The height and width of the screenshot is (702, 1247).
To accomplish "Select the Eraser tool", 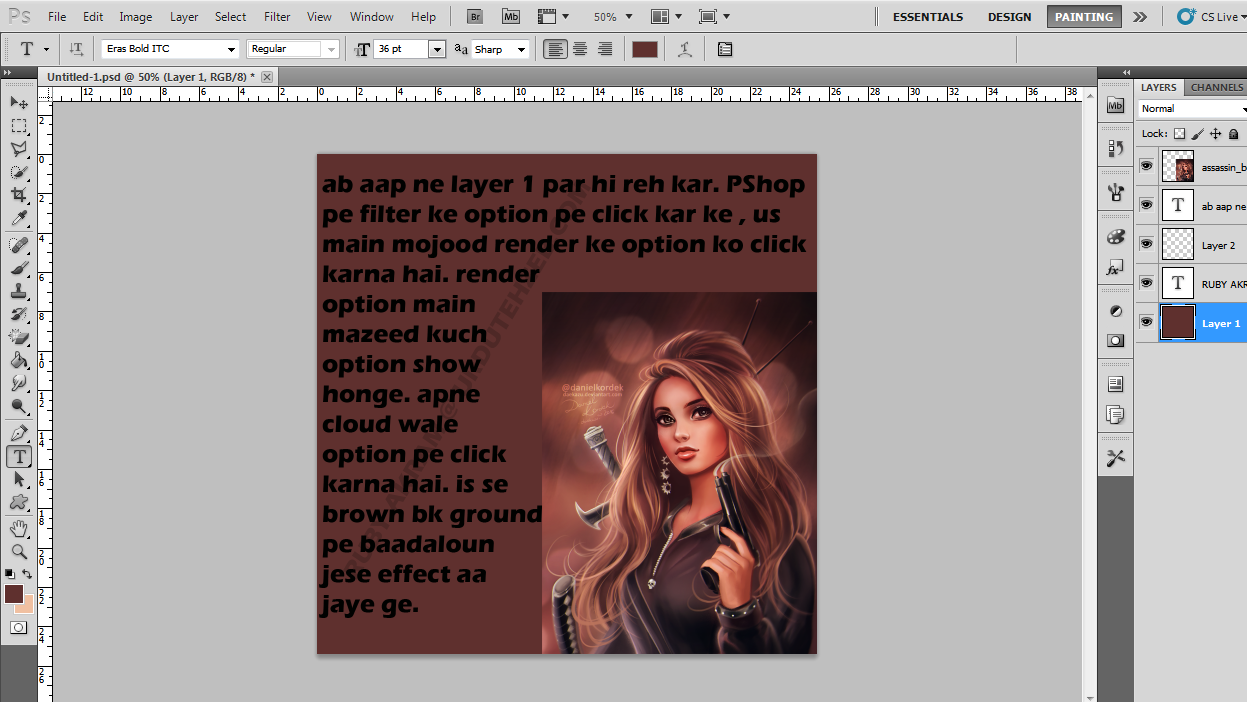I will click(19, 337).
